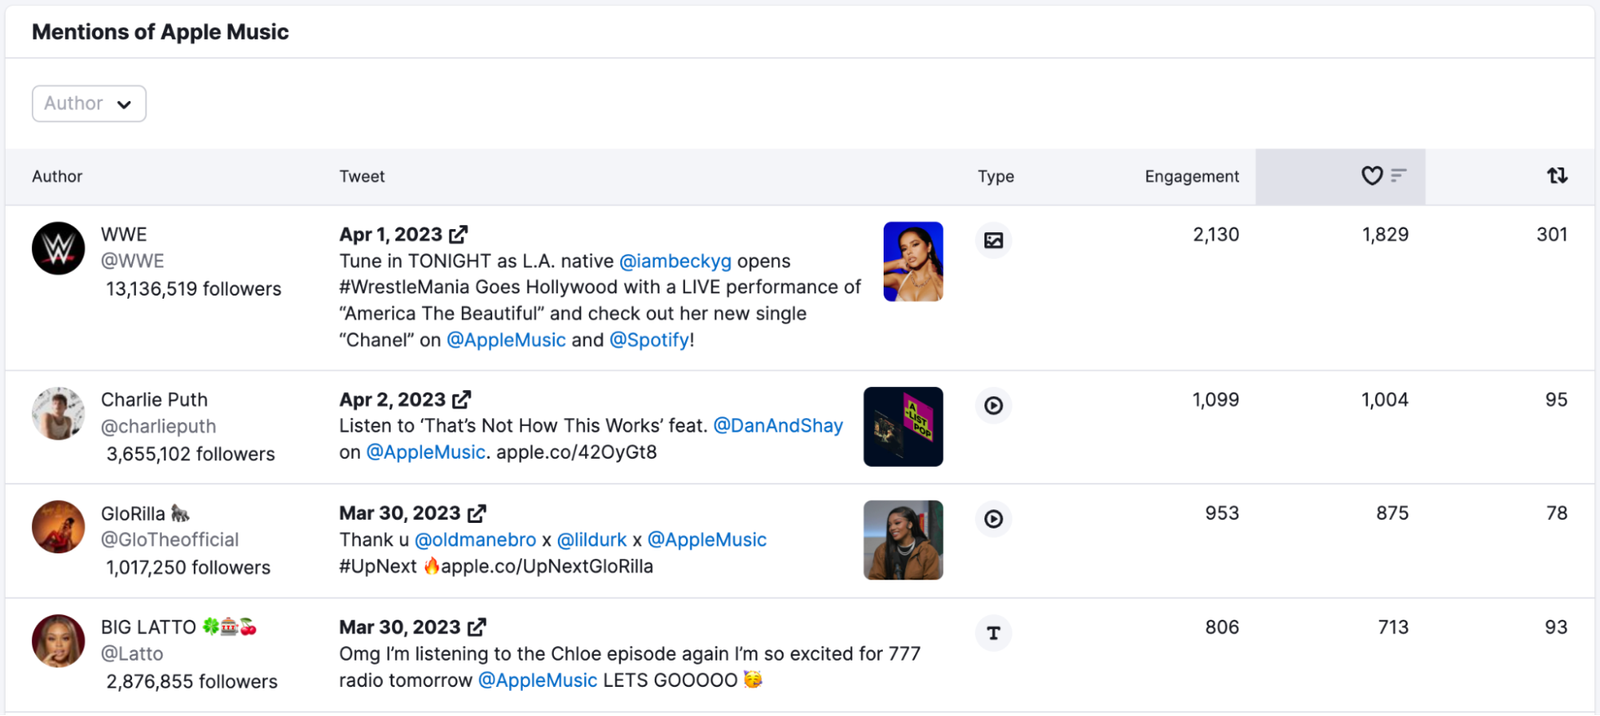Click WWE's profile avatar
The width and height of the screenshot is (1600, 716).
58,248
